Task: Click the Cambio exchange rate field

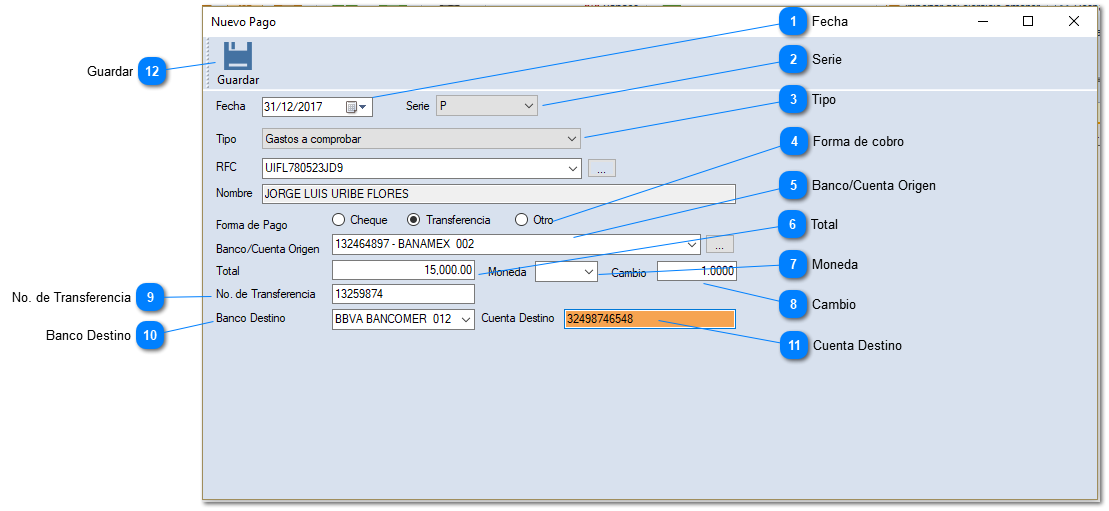Action: pyautogui.click(x=696, y=271)
